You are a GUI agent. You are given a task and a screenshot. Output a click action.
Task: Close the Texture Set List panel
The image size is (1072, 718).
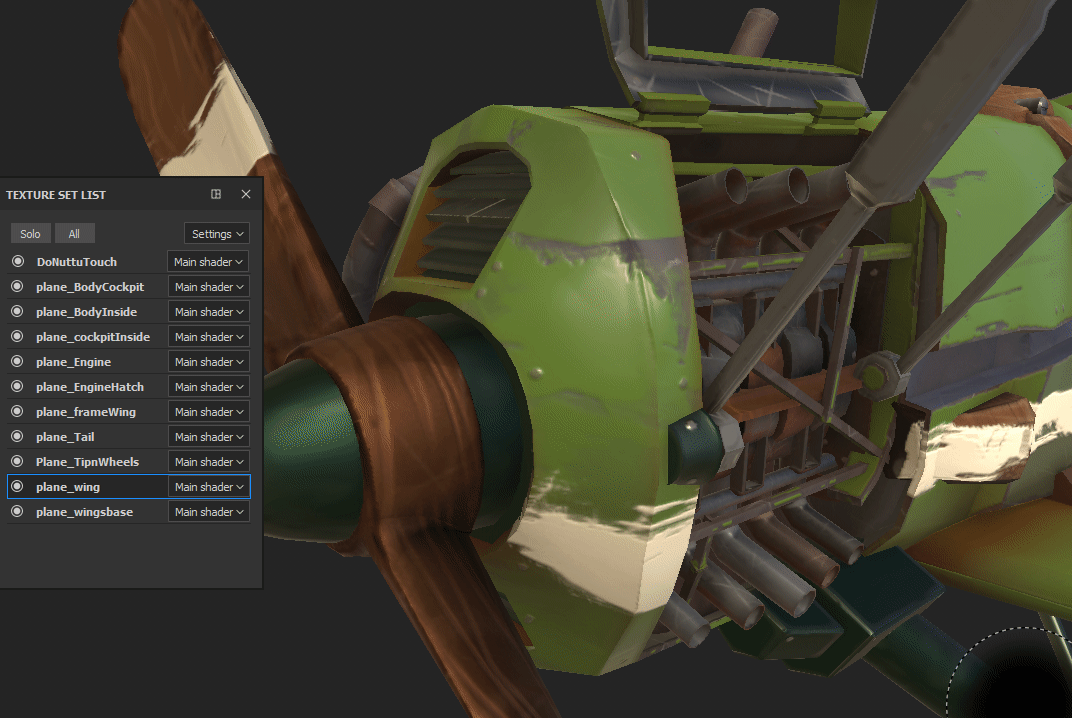246,194
